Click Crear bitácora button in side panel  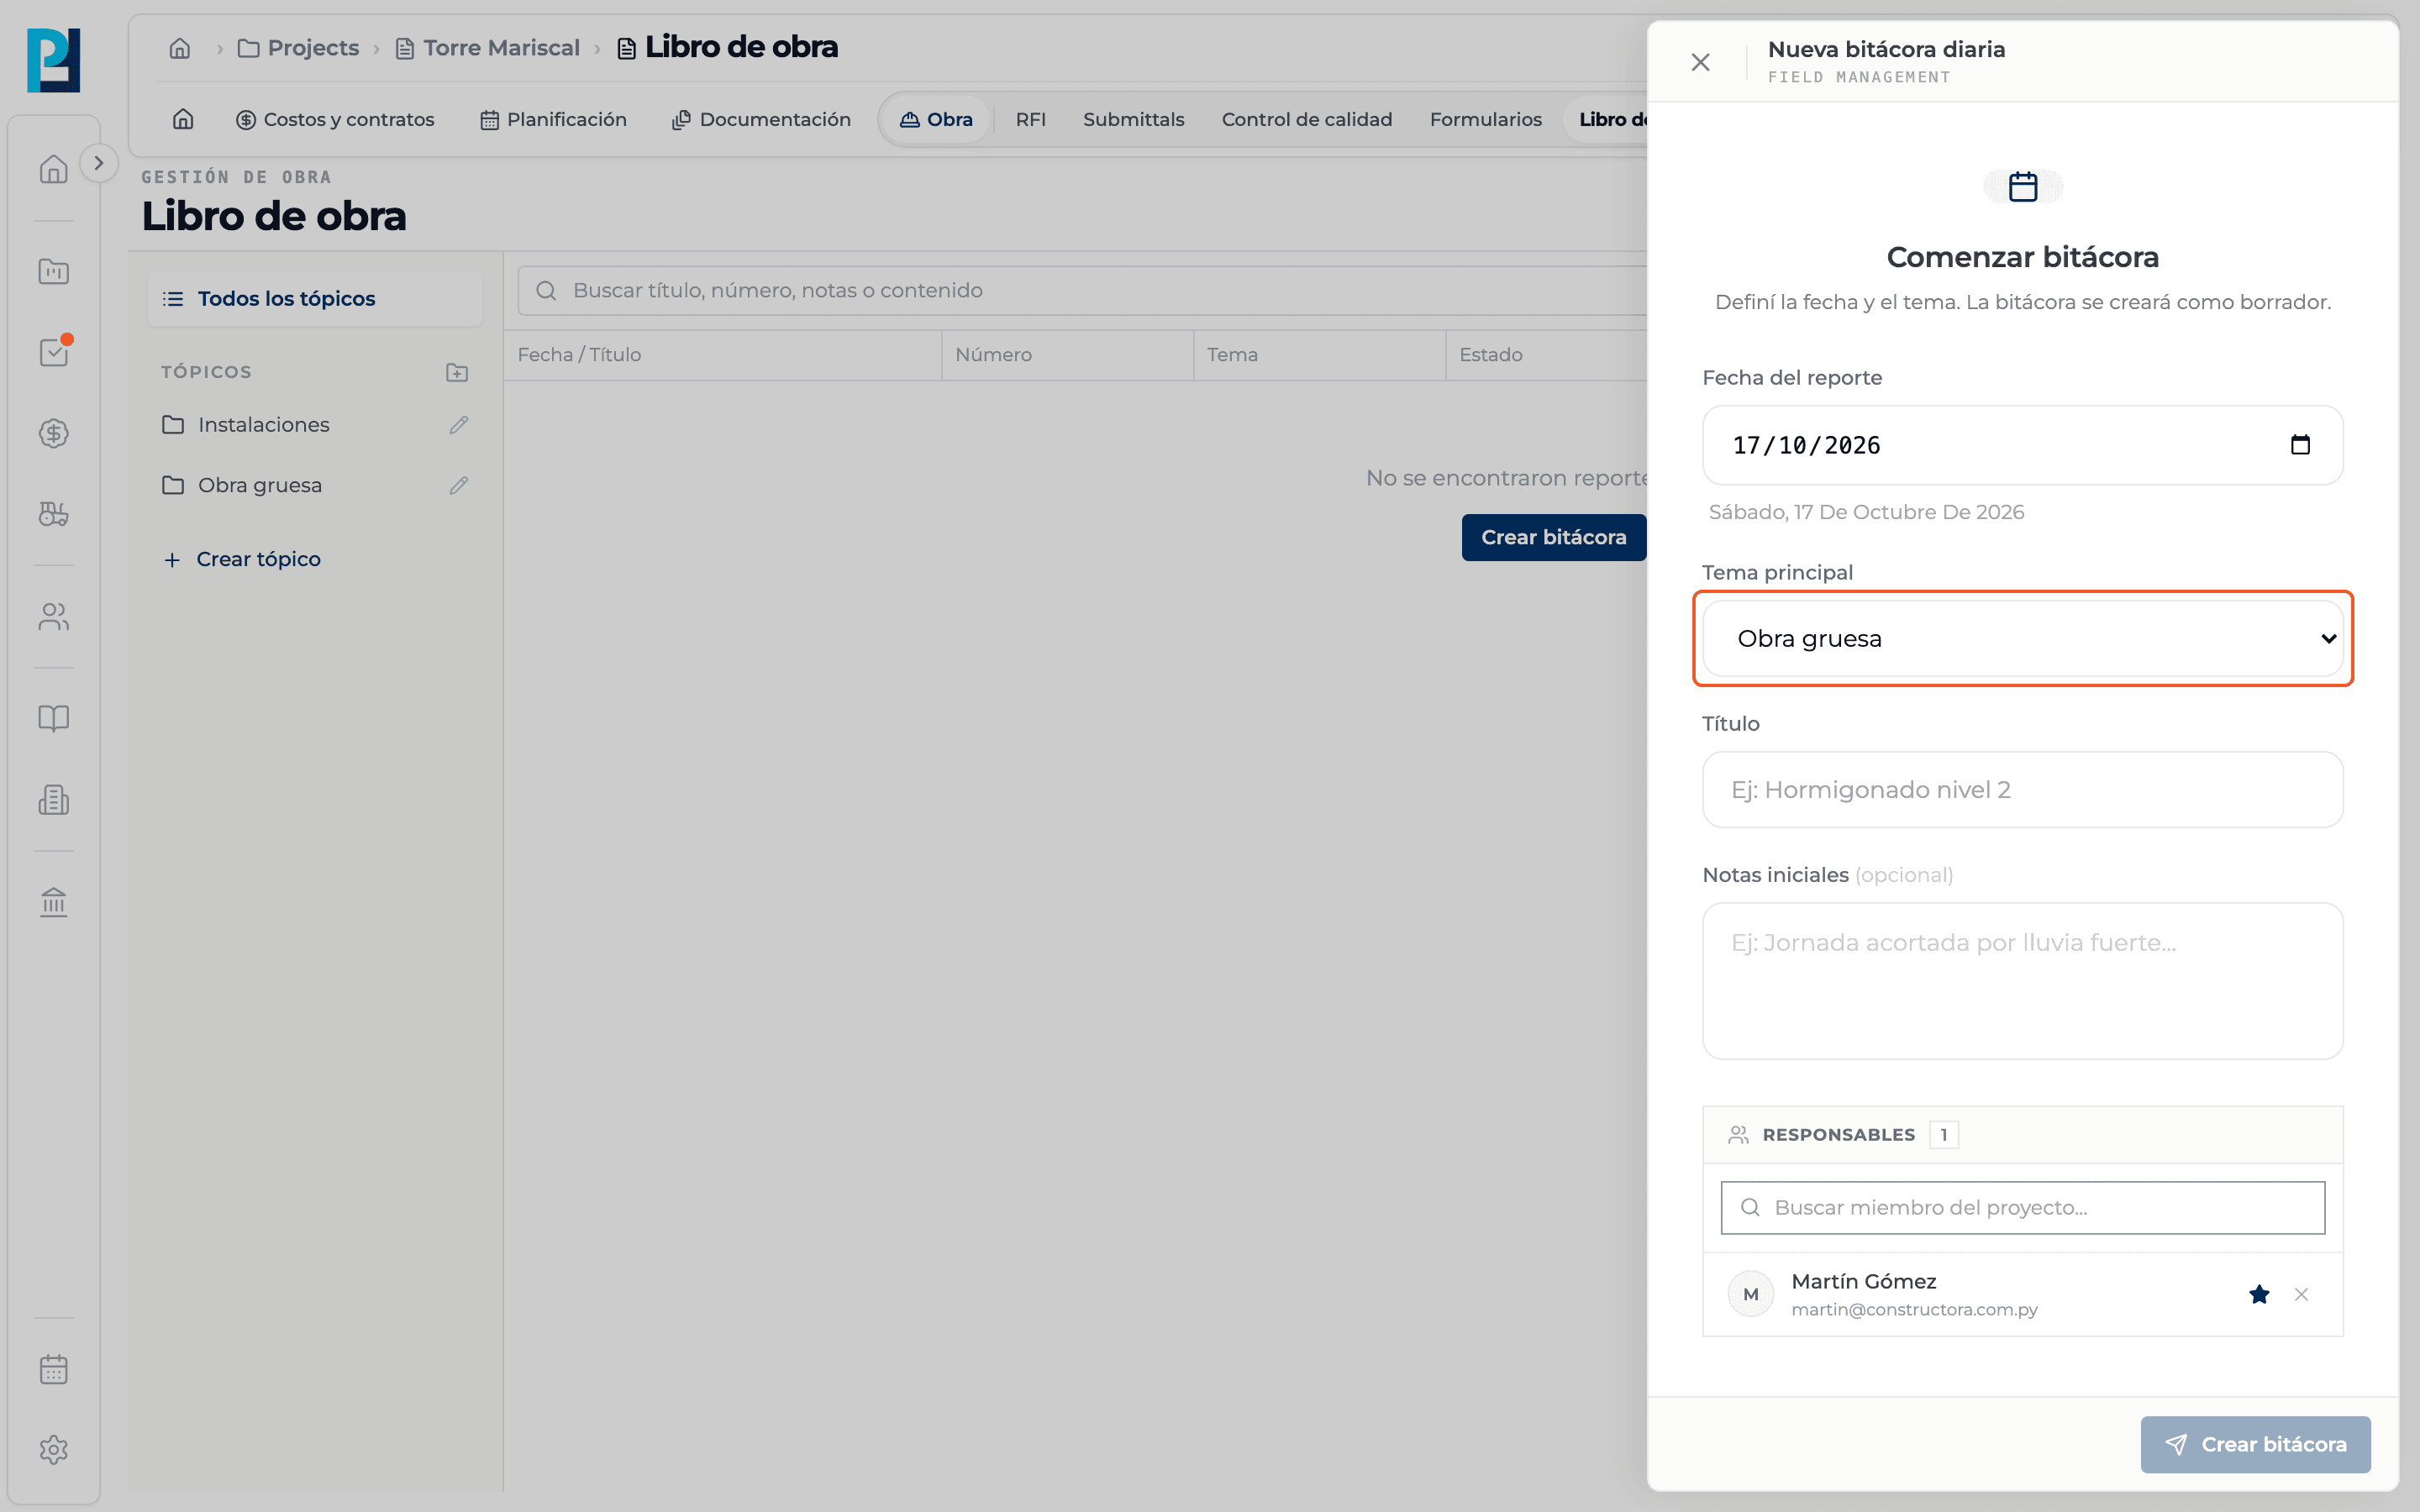2255,1444
